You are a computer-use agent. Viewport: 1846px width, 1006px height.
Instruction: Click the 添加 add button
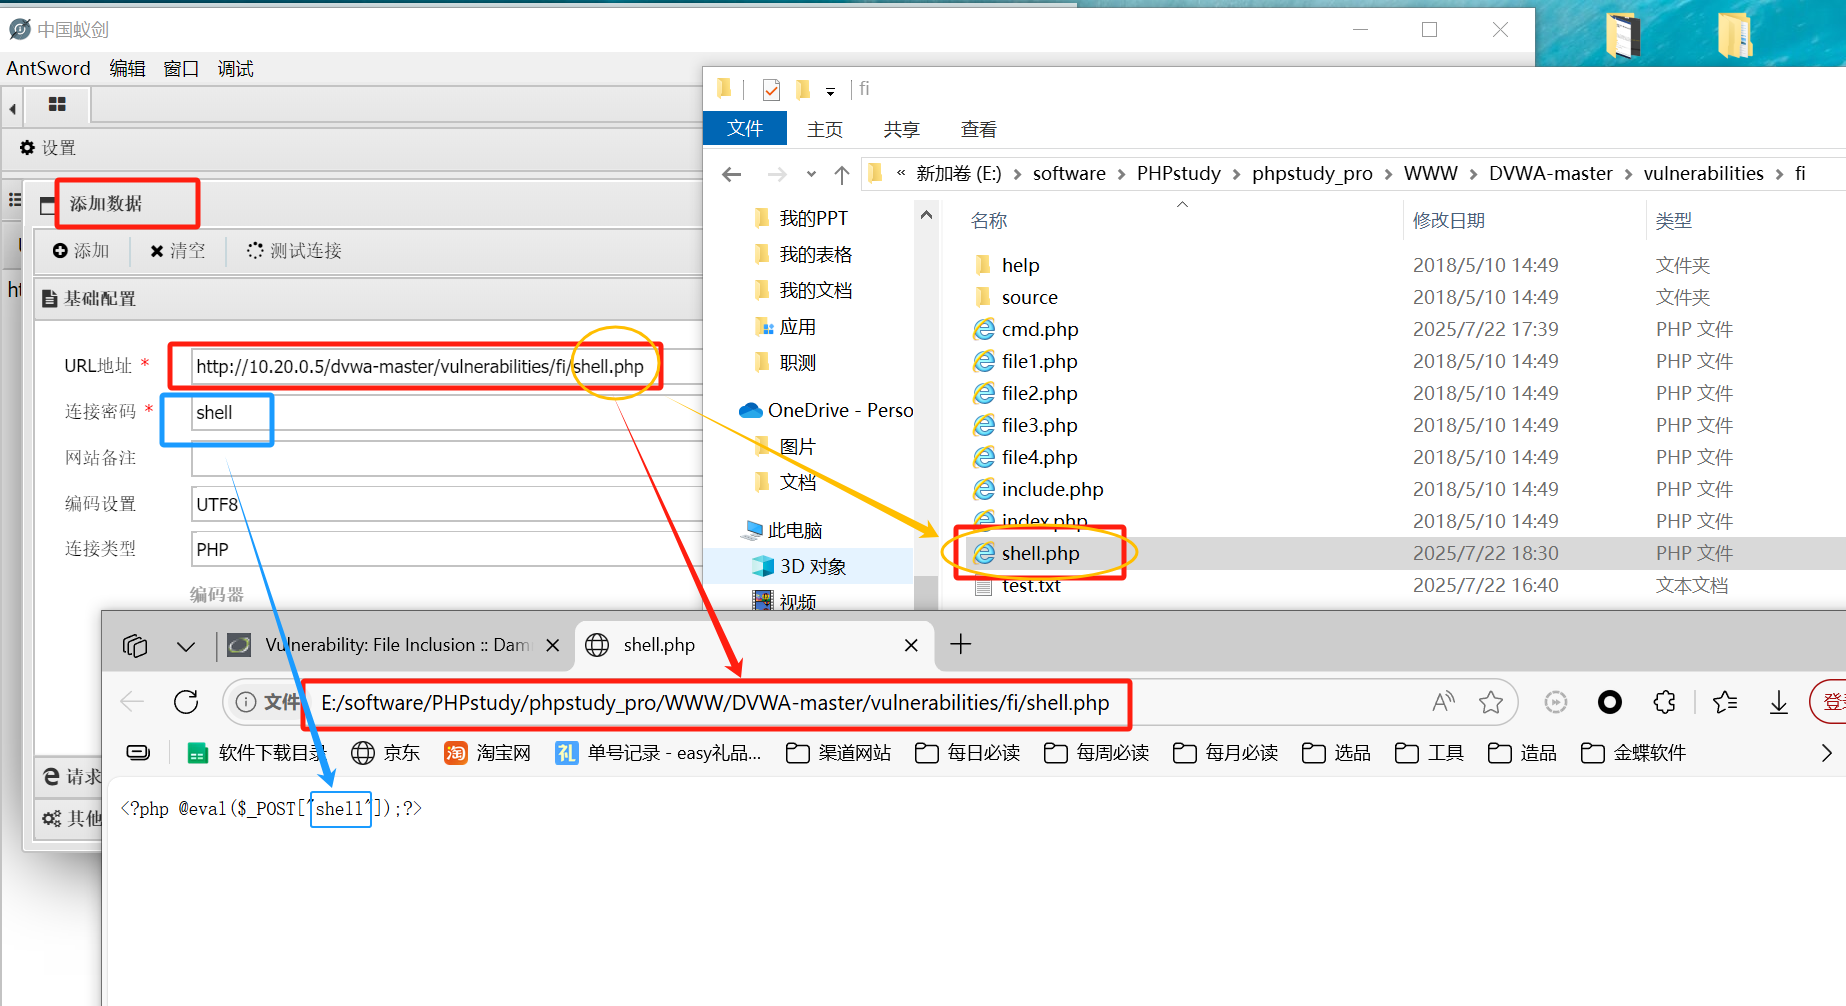coord(81,251)
